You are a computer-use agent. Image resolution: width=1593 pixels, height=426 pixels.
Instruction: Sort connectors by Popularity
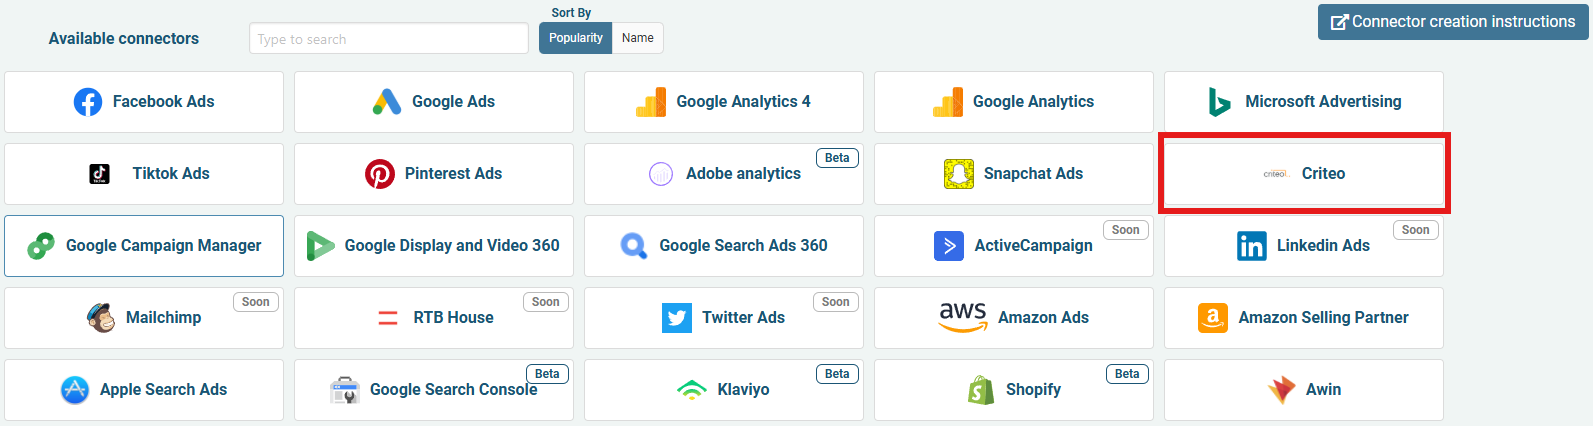[575, 38]
